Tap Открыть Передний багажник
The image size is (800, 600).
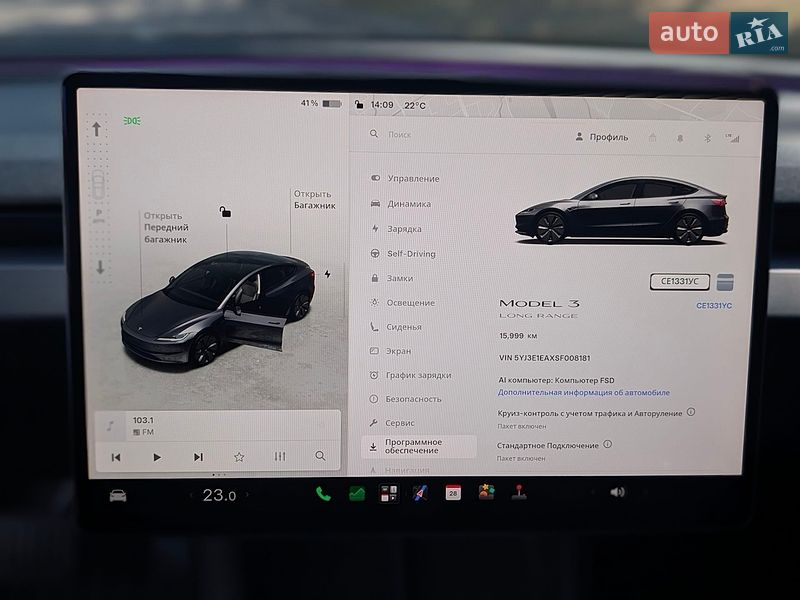click(166, 228)
